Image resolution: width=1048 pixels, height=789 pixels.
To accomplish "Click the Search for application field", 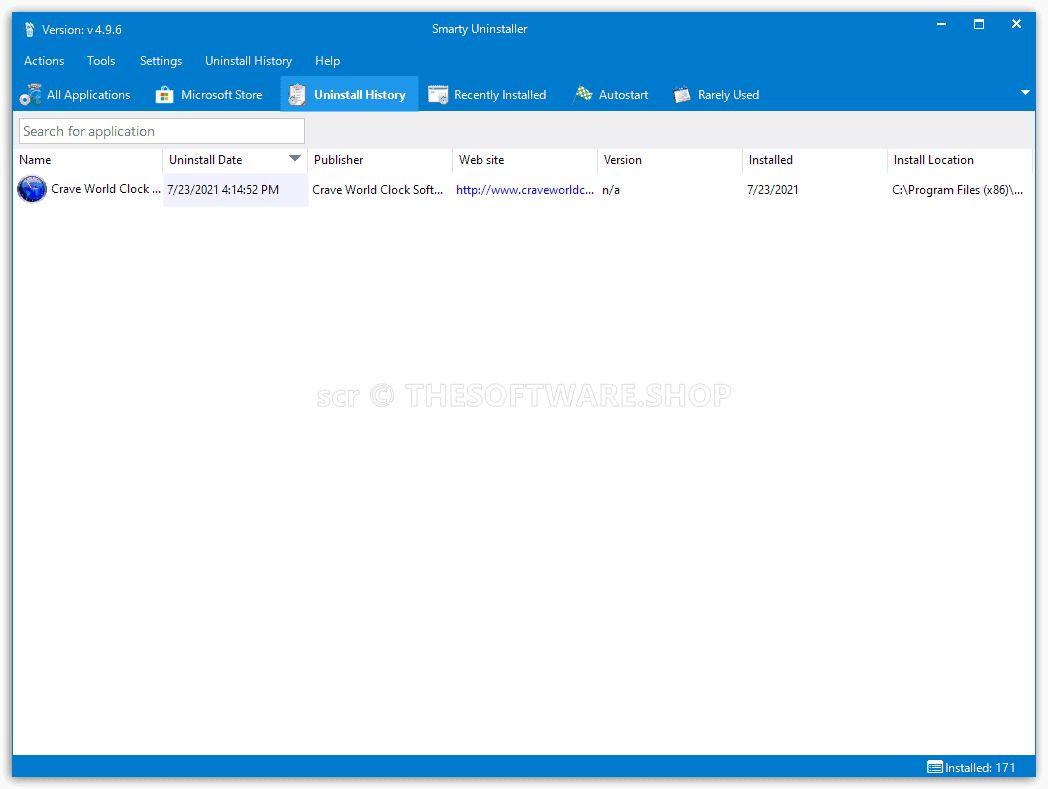I will click(162, 131).
